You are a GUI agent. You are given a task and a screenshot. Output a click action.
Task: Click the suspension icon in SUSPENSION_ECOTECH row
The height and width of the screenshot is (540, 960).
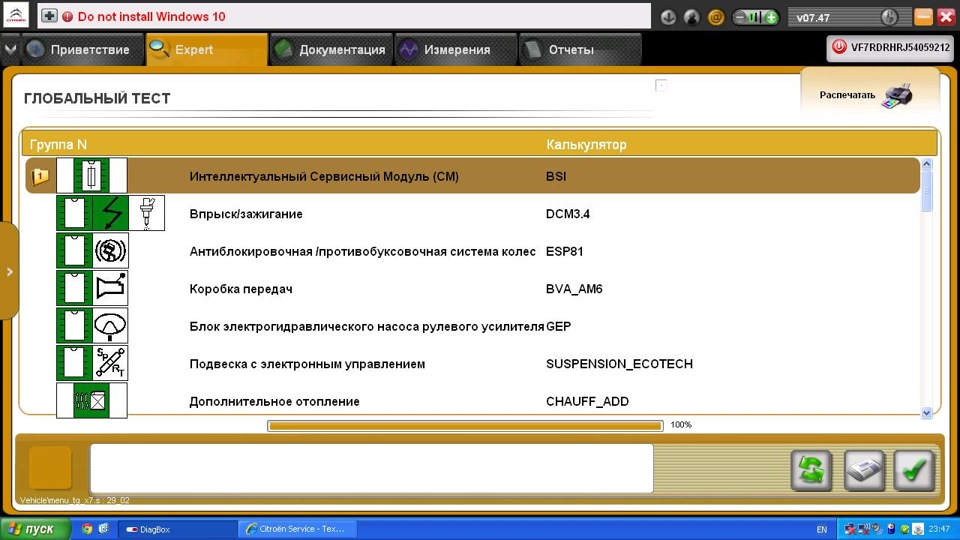[x=110, y=363]
